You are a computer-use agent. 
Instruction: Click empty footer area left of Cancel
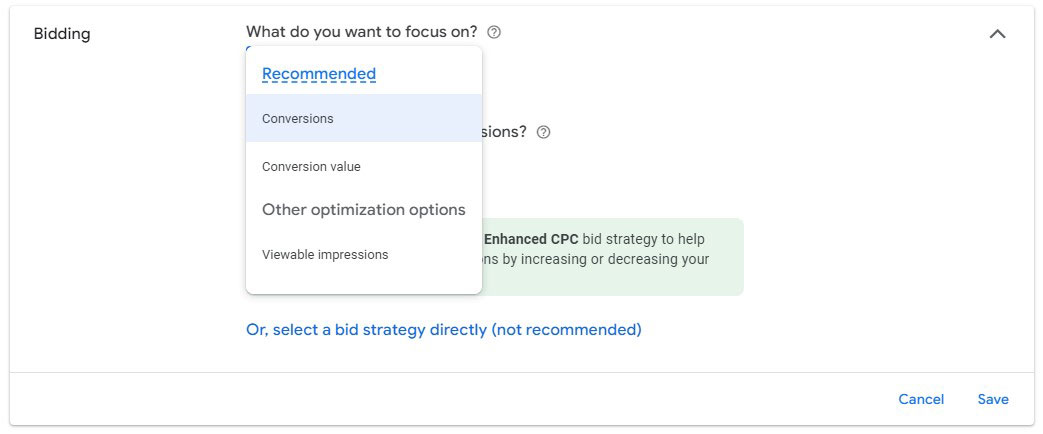452,399
